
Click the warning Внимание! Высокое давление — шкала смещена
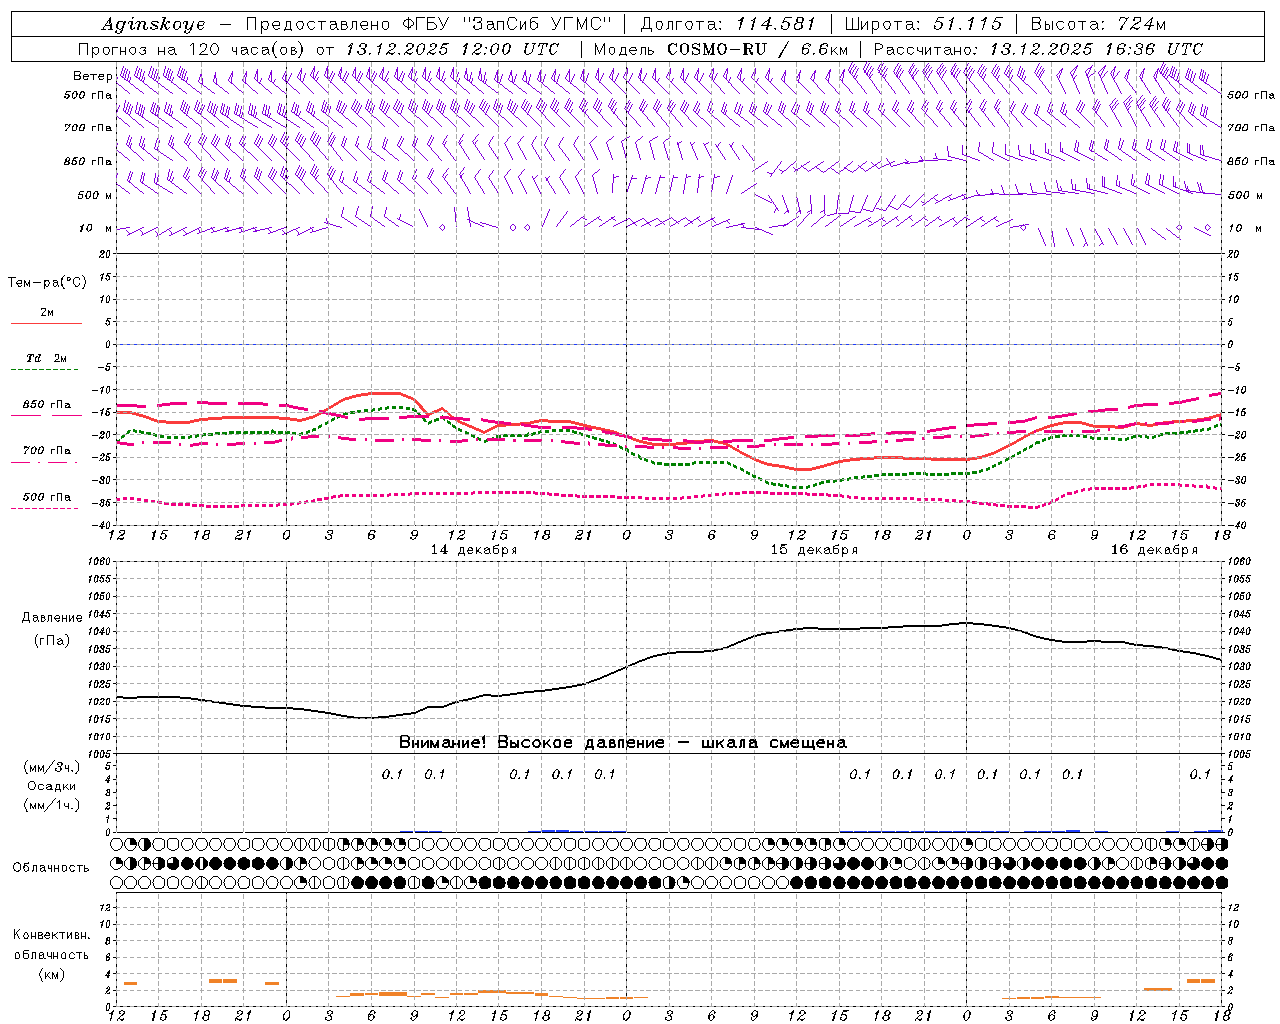coord(623,743)
